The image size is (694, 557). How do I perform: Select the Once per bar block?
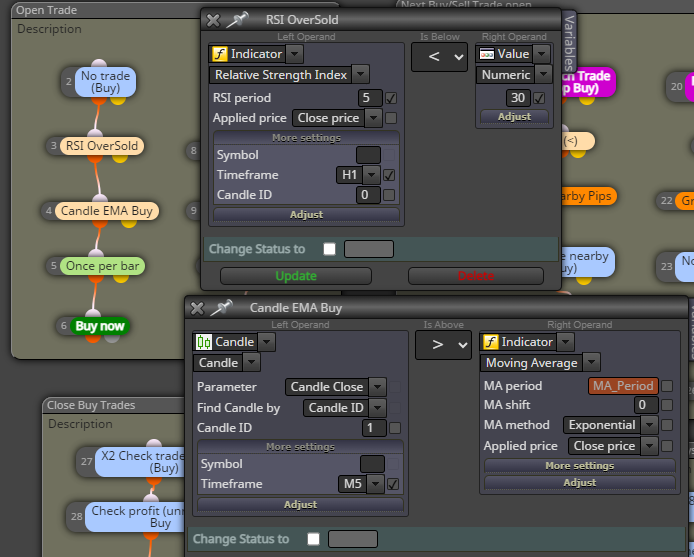[x=102, y=266]
